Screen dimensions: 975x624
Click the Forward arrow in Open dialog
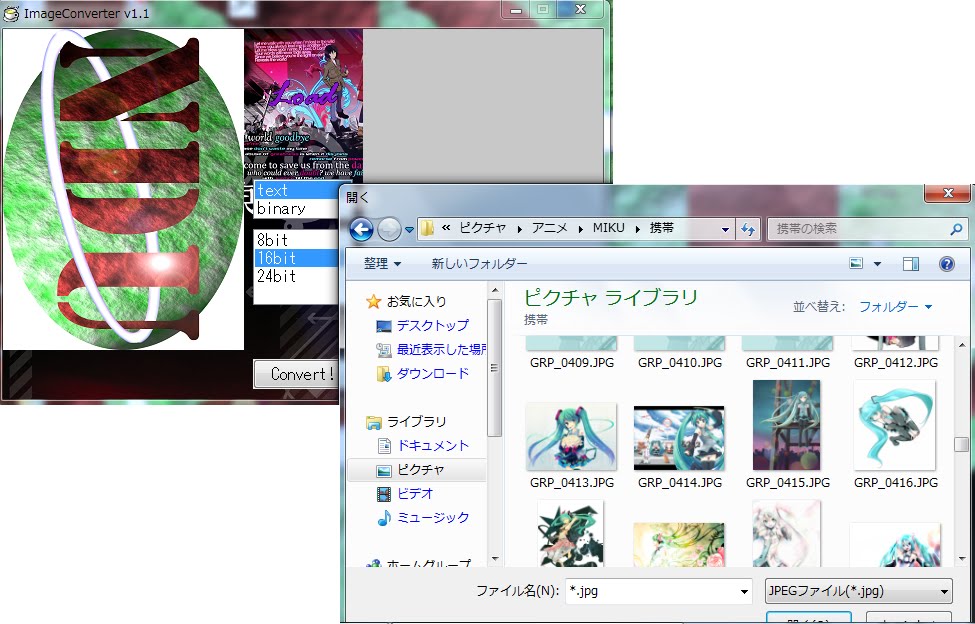point(390,229)
